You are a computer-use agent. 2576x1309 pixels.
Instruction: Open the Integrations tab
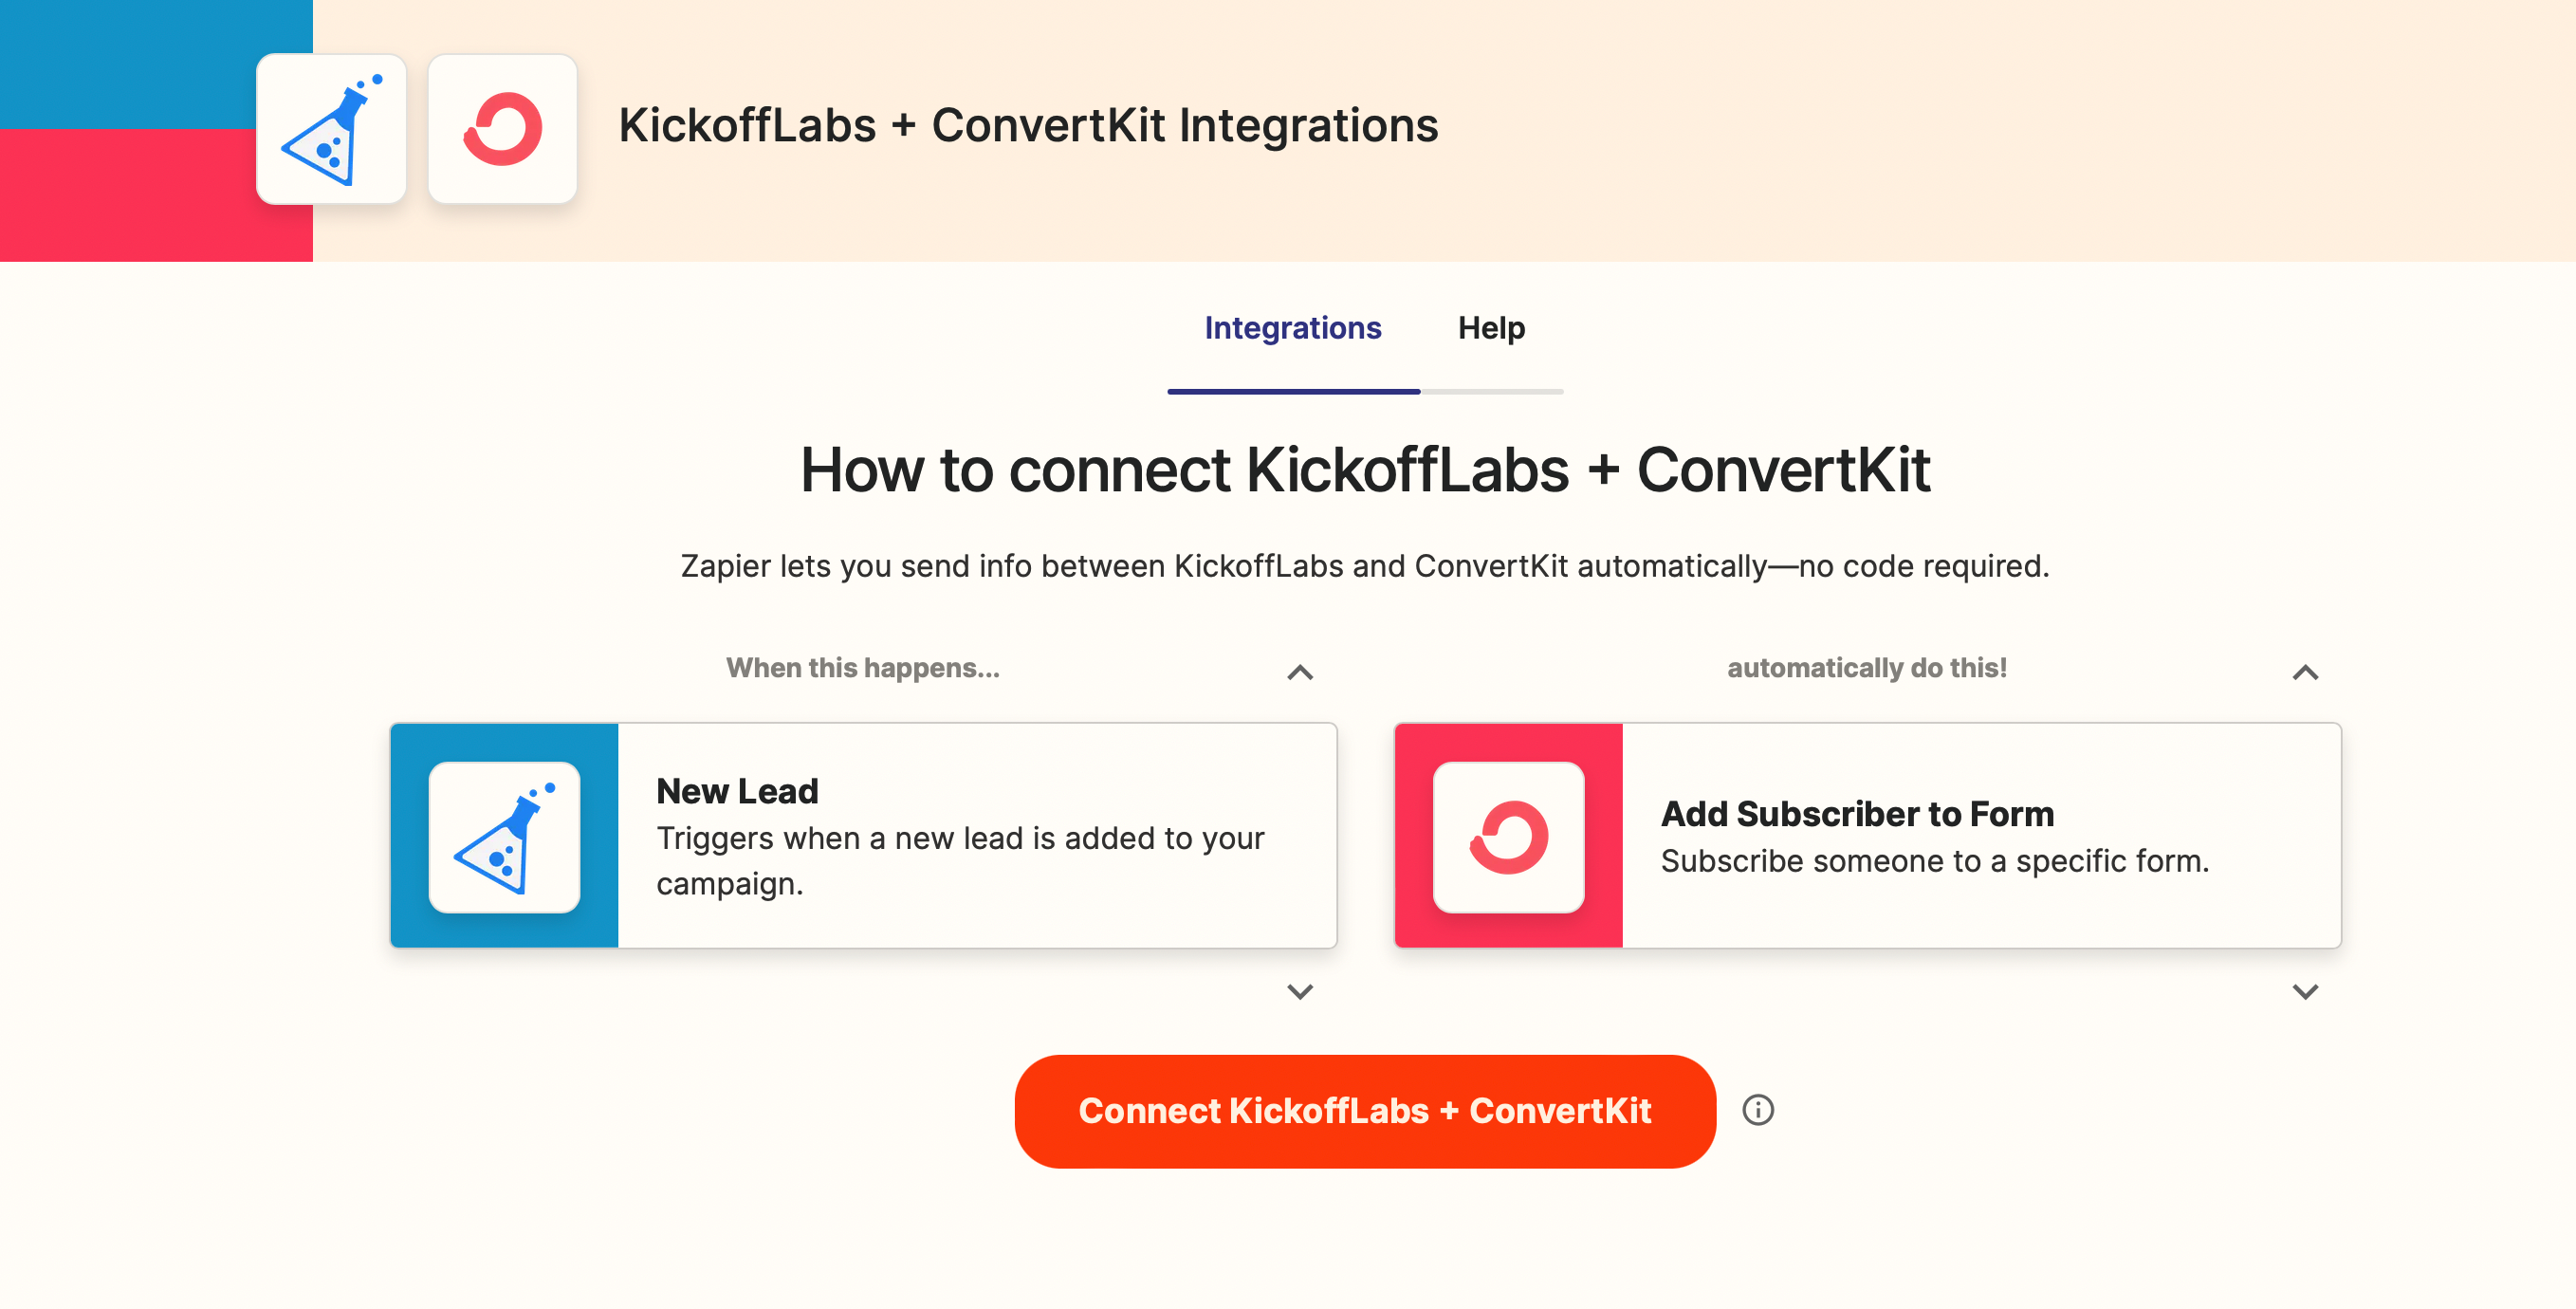(1292, 328)
